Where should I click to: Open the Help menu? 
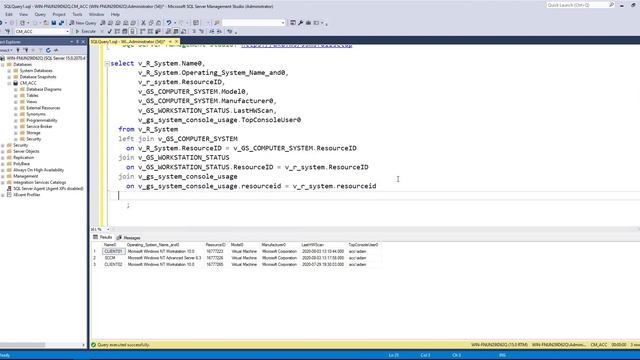tap(115, 14)
